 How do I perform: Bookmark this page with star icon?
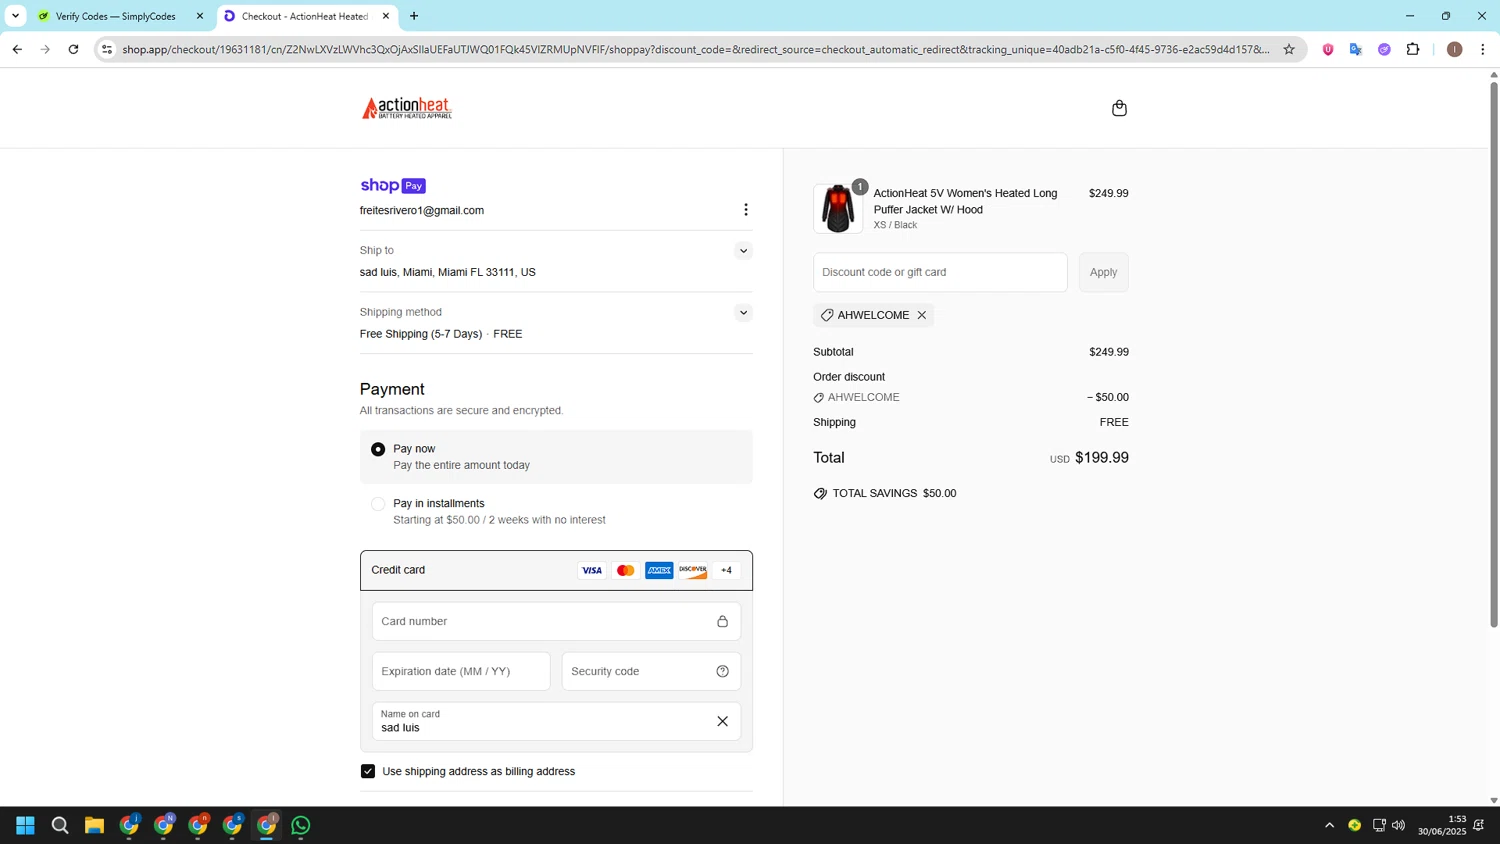[1289, 49]
